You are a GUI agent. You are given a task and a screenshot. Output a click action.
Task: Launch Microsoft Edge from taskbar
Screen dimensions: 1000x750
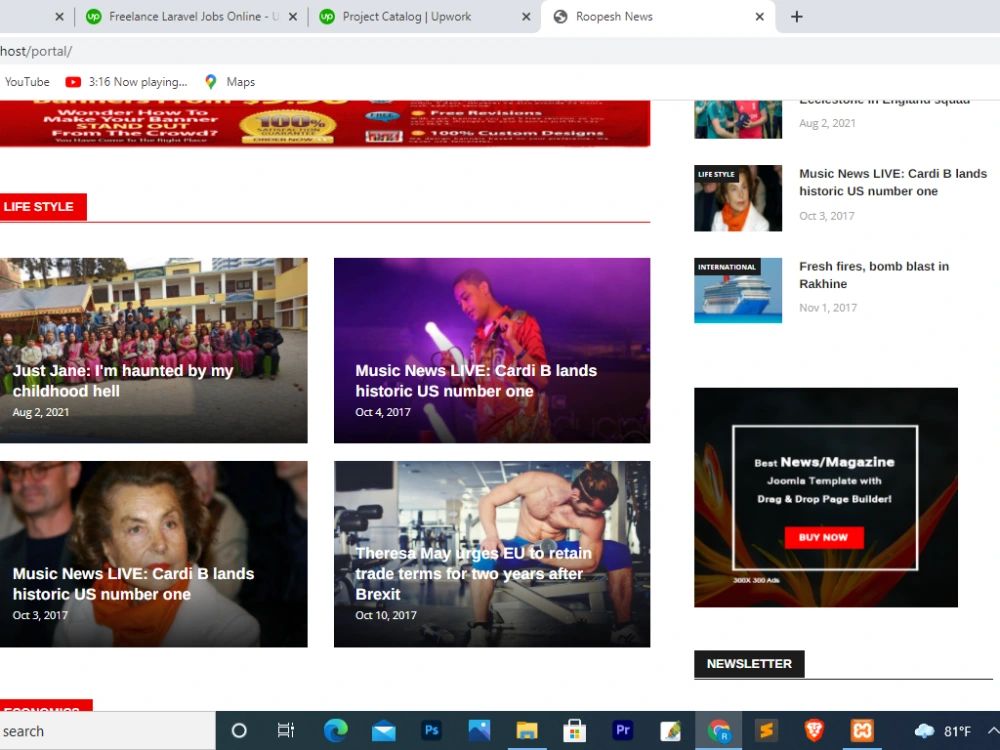[335, 730]
